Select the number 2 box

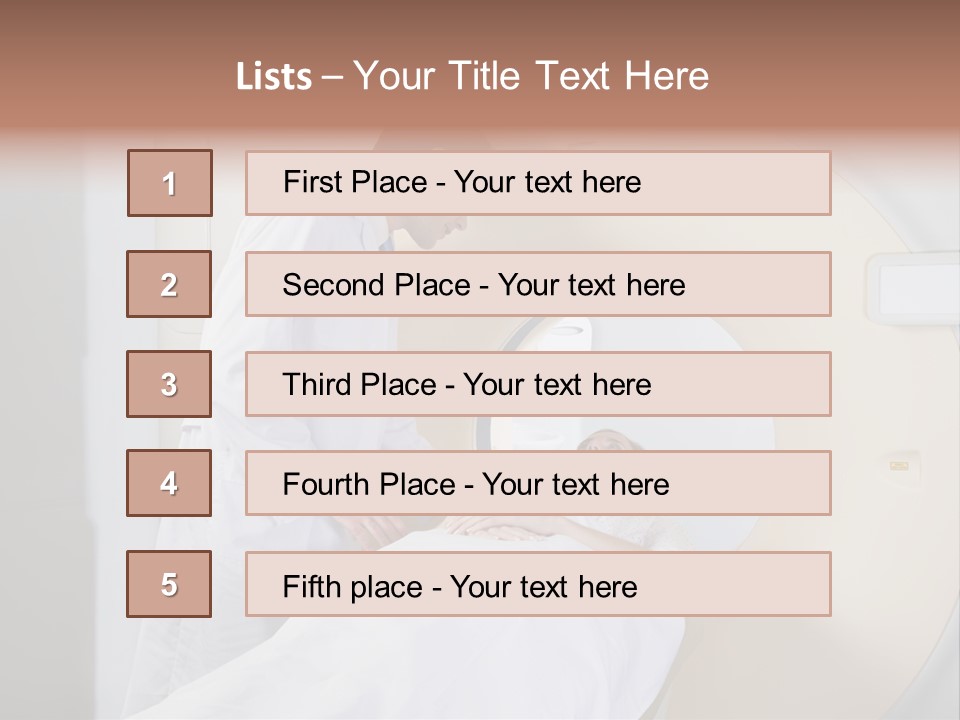click(x=169, y=284)
